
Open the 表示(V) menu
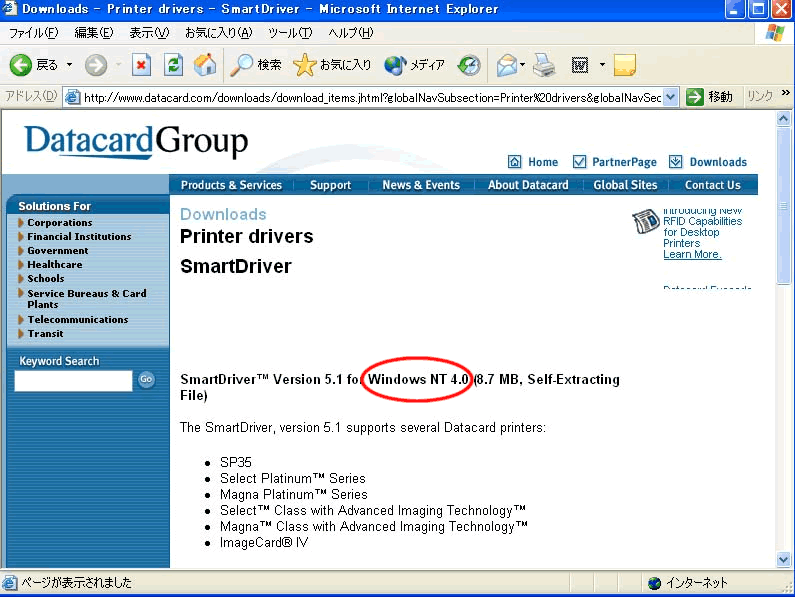pyautogui.click(x=149, y=33)
